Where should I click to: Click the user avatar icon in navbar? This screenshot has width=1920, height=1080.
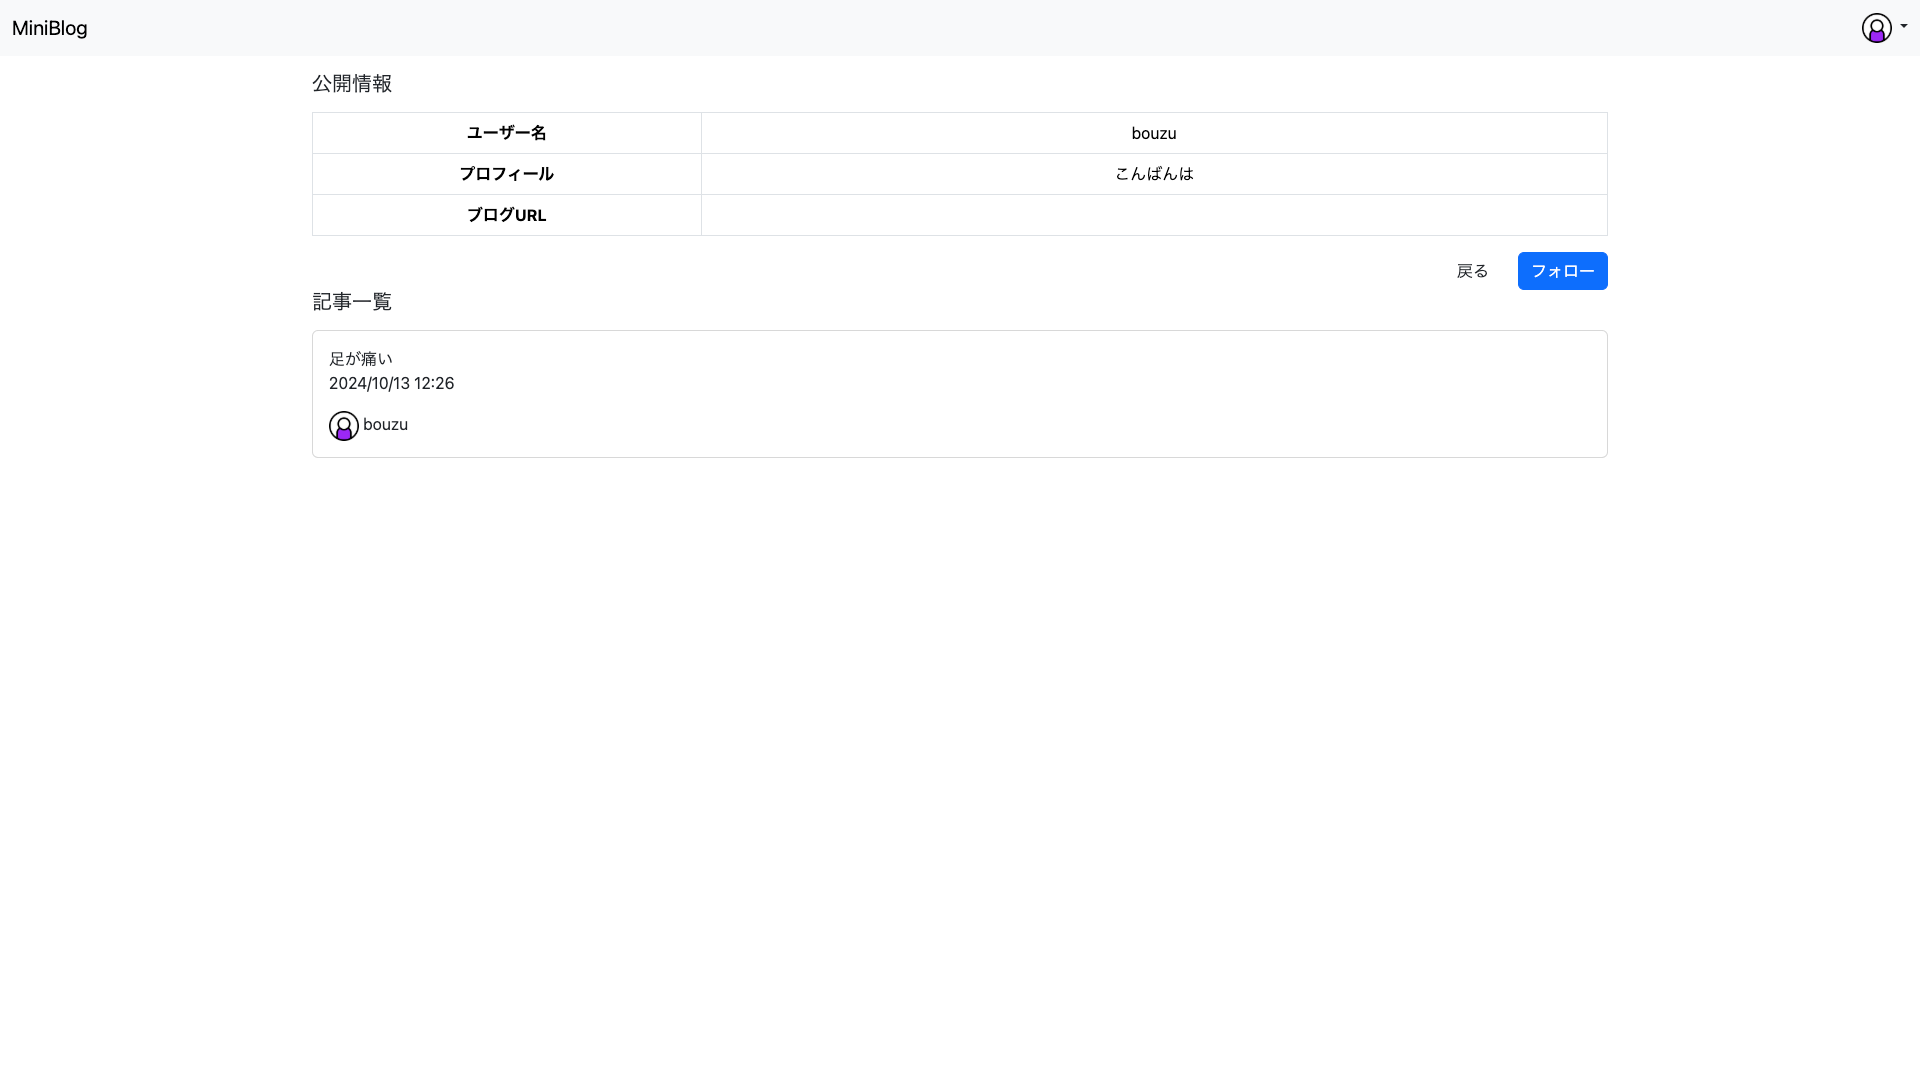point(1876,28)
